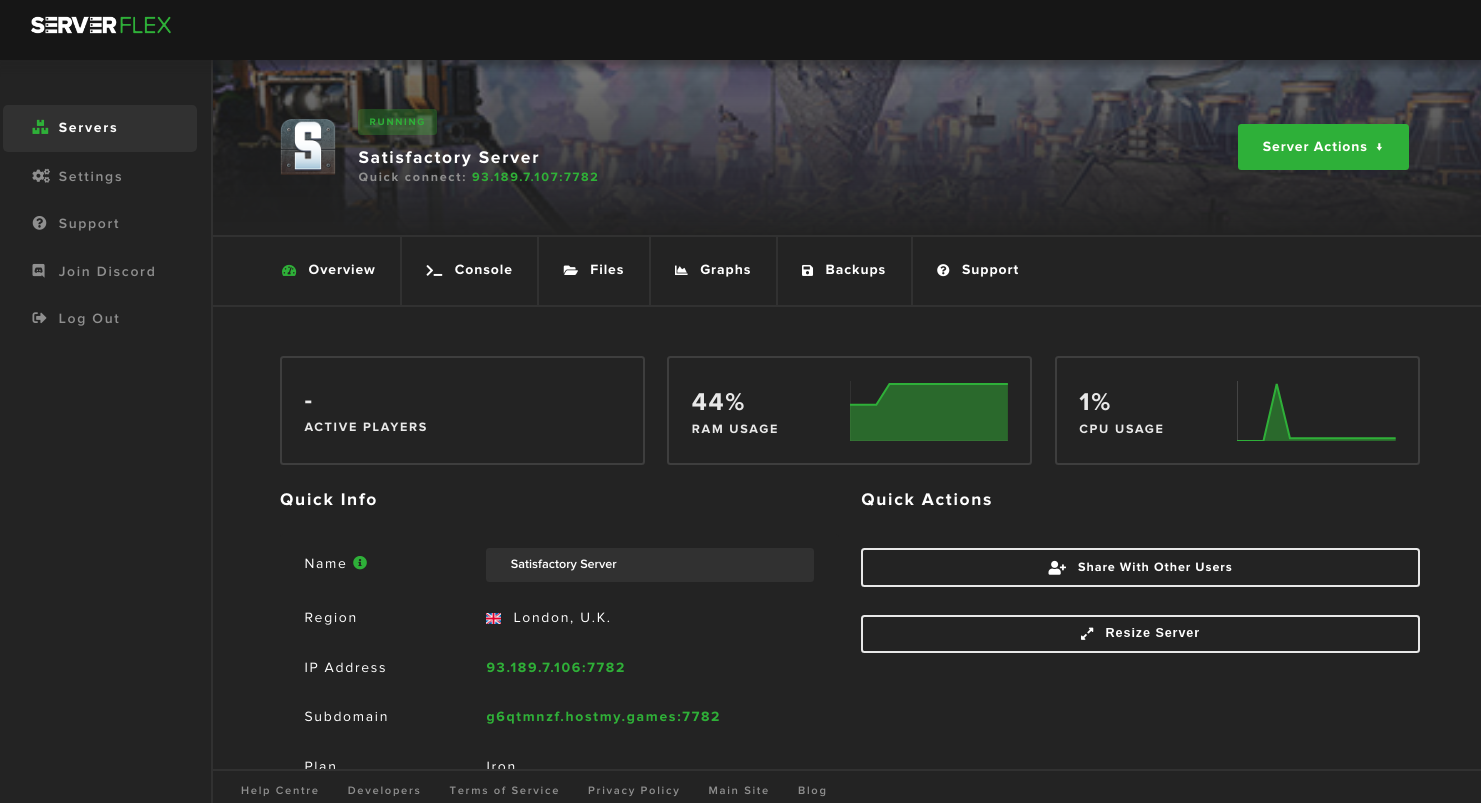This screenshot has height=803, width=1481.
Task: Click the add-user icon in Share button
Action: [1057, 567]
